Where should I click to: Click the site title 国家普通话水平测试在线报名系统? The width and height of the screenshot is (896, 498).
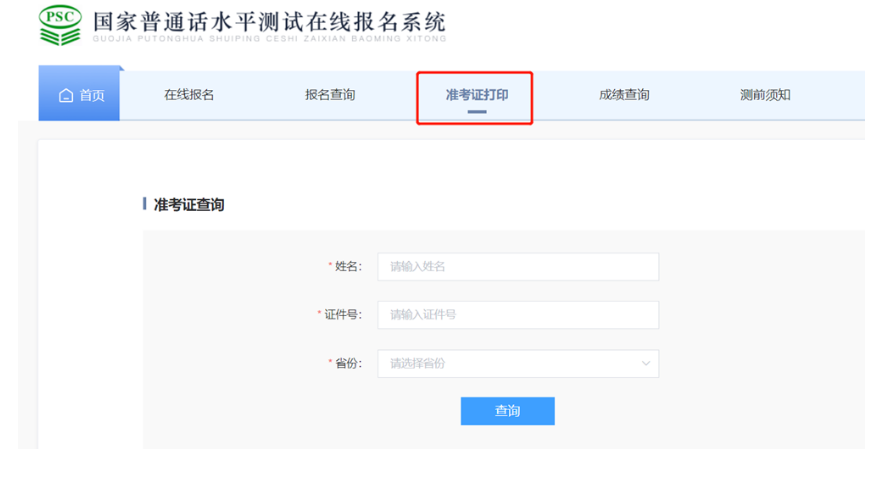(x=268, y=21)
